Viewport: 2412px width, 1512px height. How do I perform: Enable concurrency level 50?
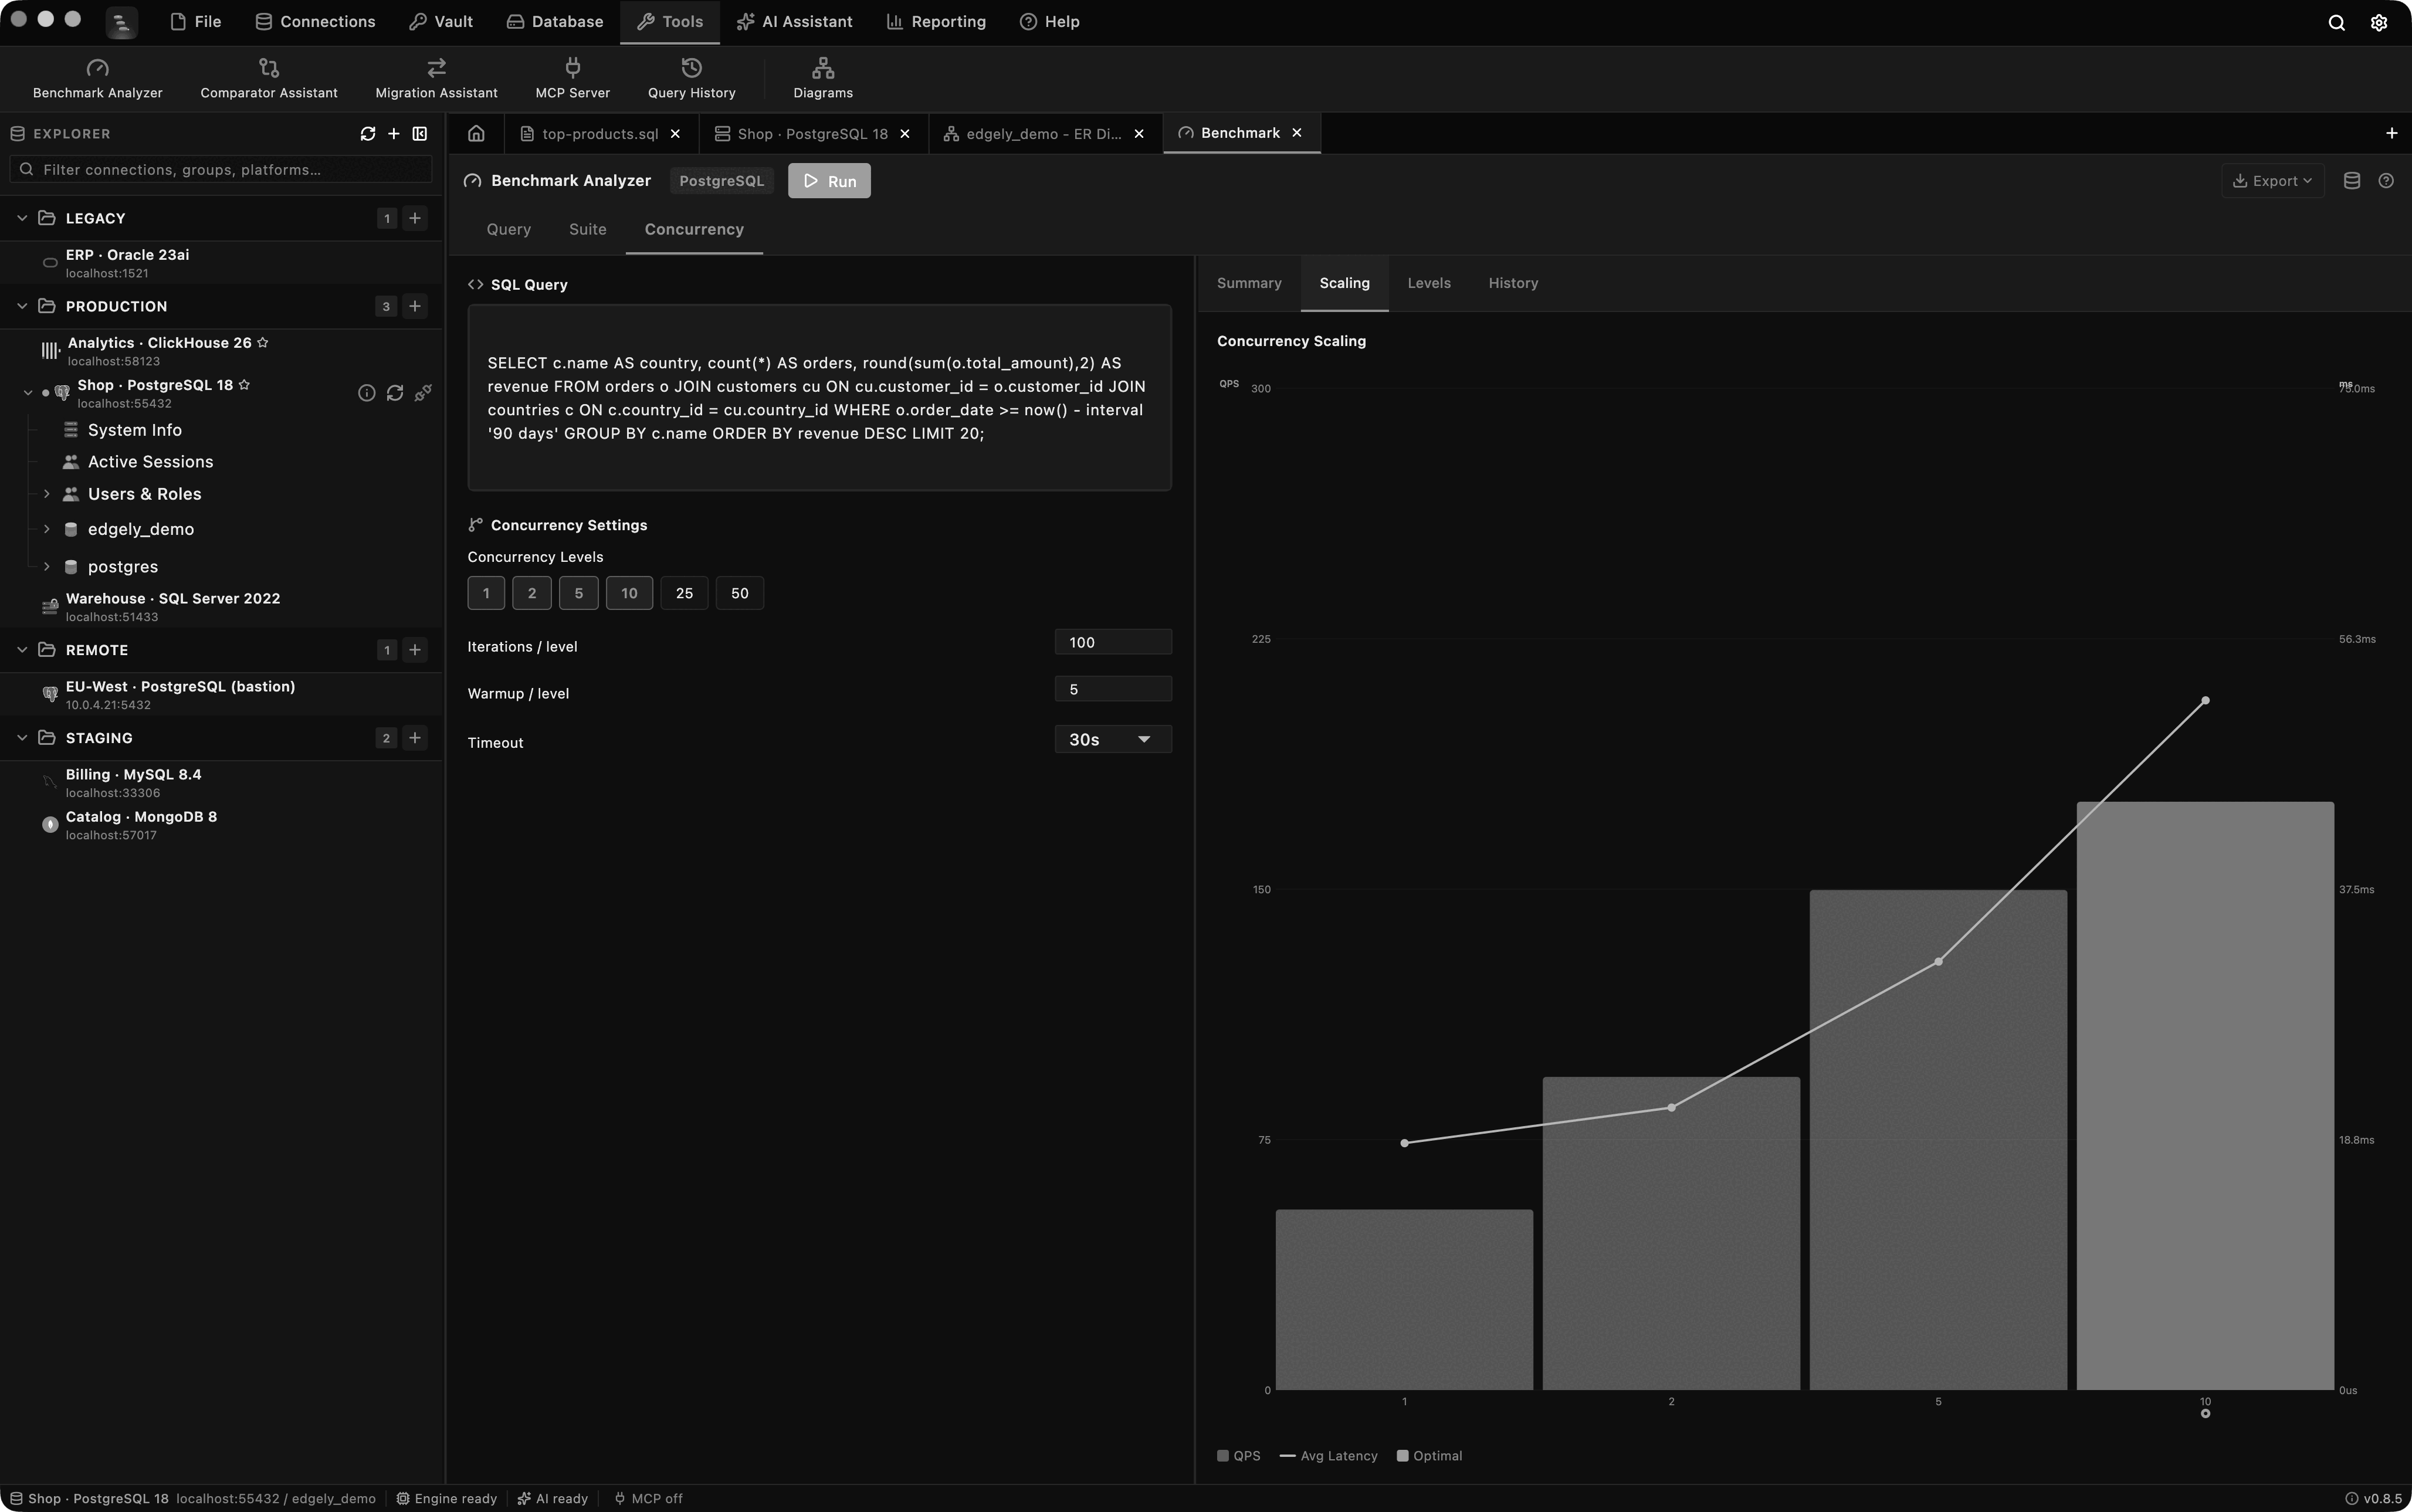(740, 593)
